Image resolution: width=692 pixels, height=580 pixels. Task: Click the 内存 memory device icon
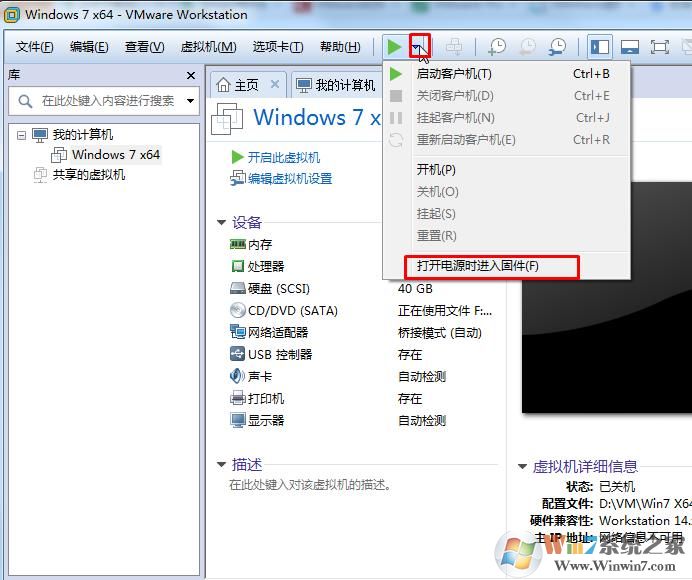click(x=237, y=244)
